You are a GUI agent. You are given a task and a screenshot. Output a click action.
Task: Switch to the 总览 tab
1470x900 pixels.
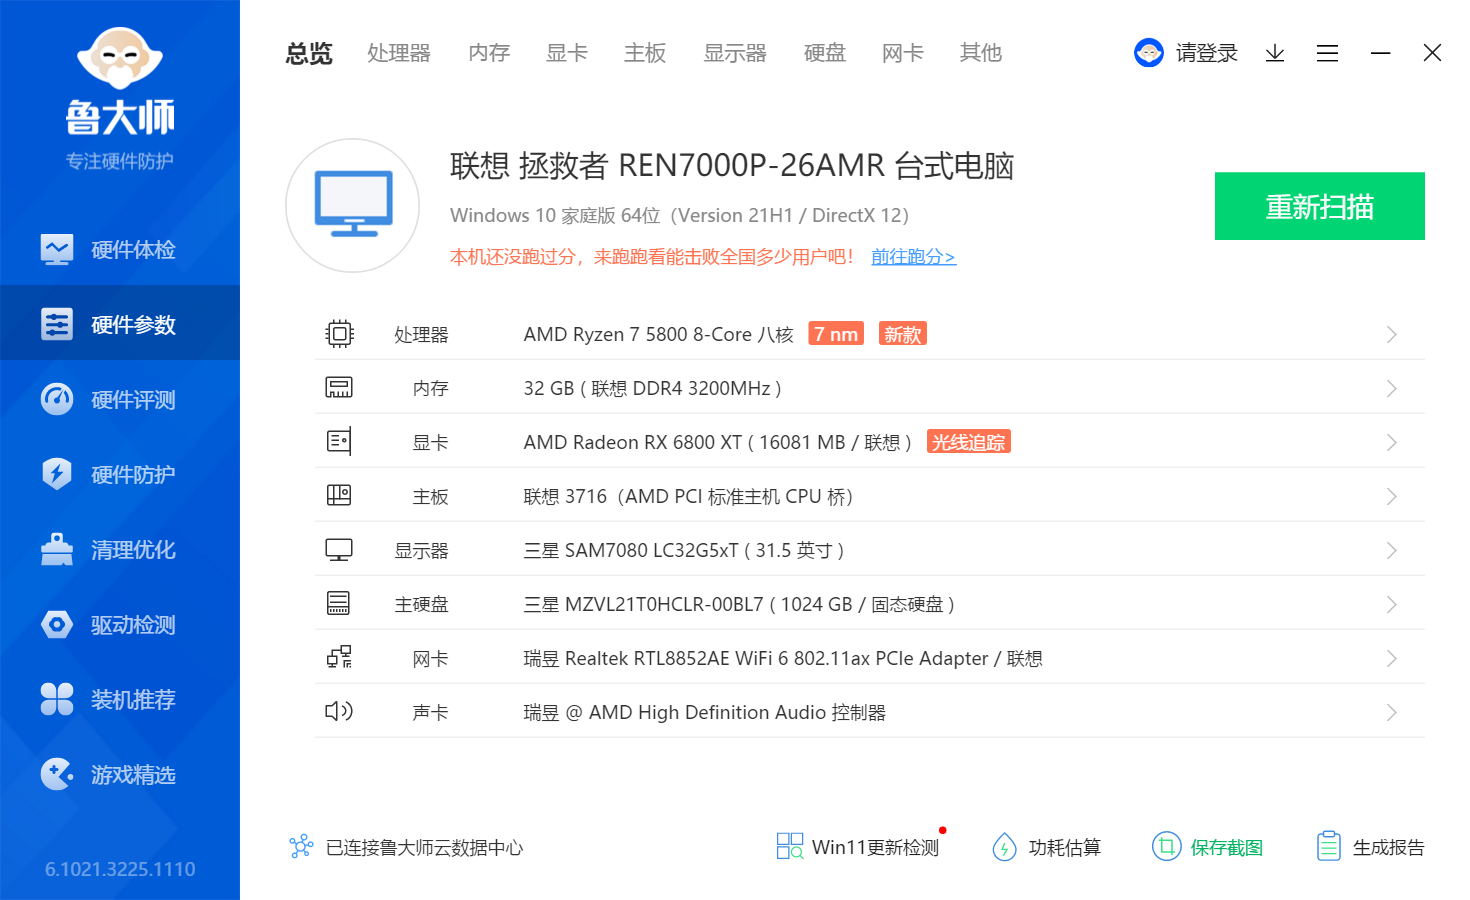pos(309,53)
